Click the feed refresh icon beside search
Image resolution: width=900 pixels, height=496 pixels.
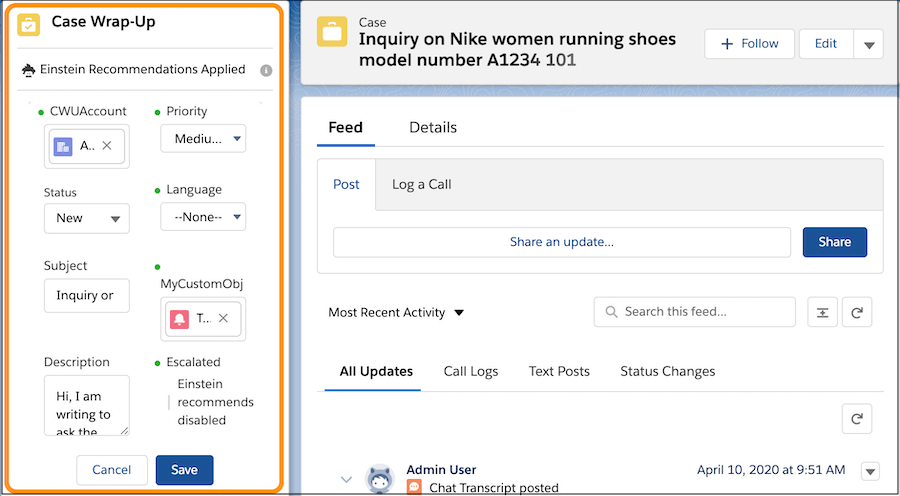click(856, 312)
